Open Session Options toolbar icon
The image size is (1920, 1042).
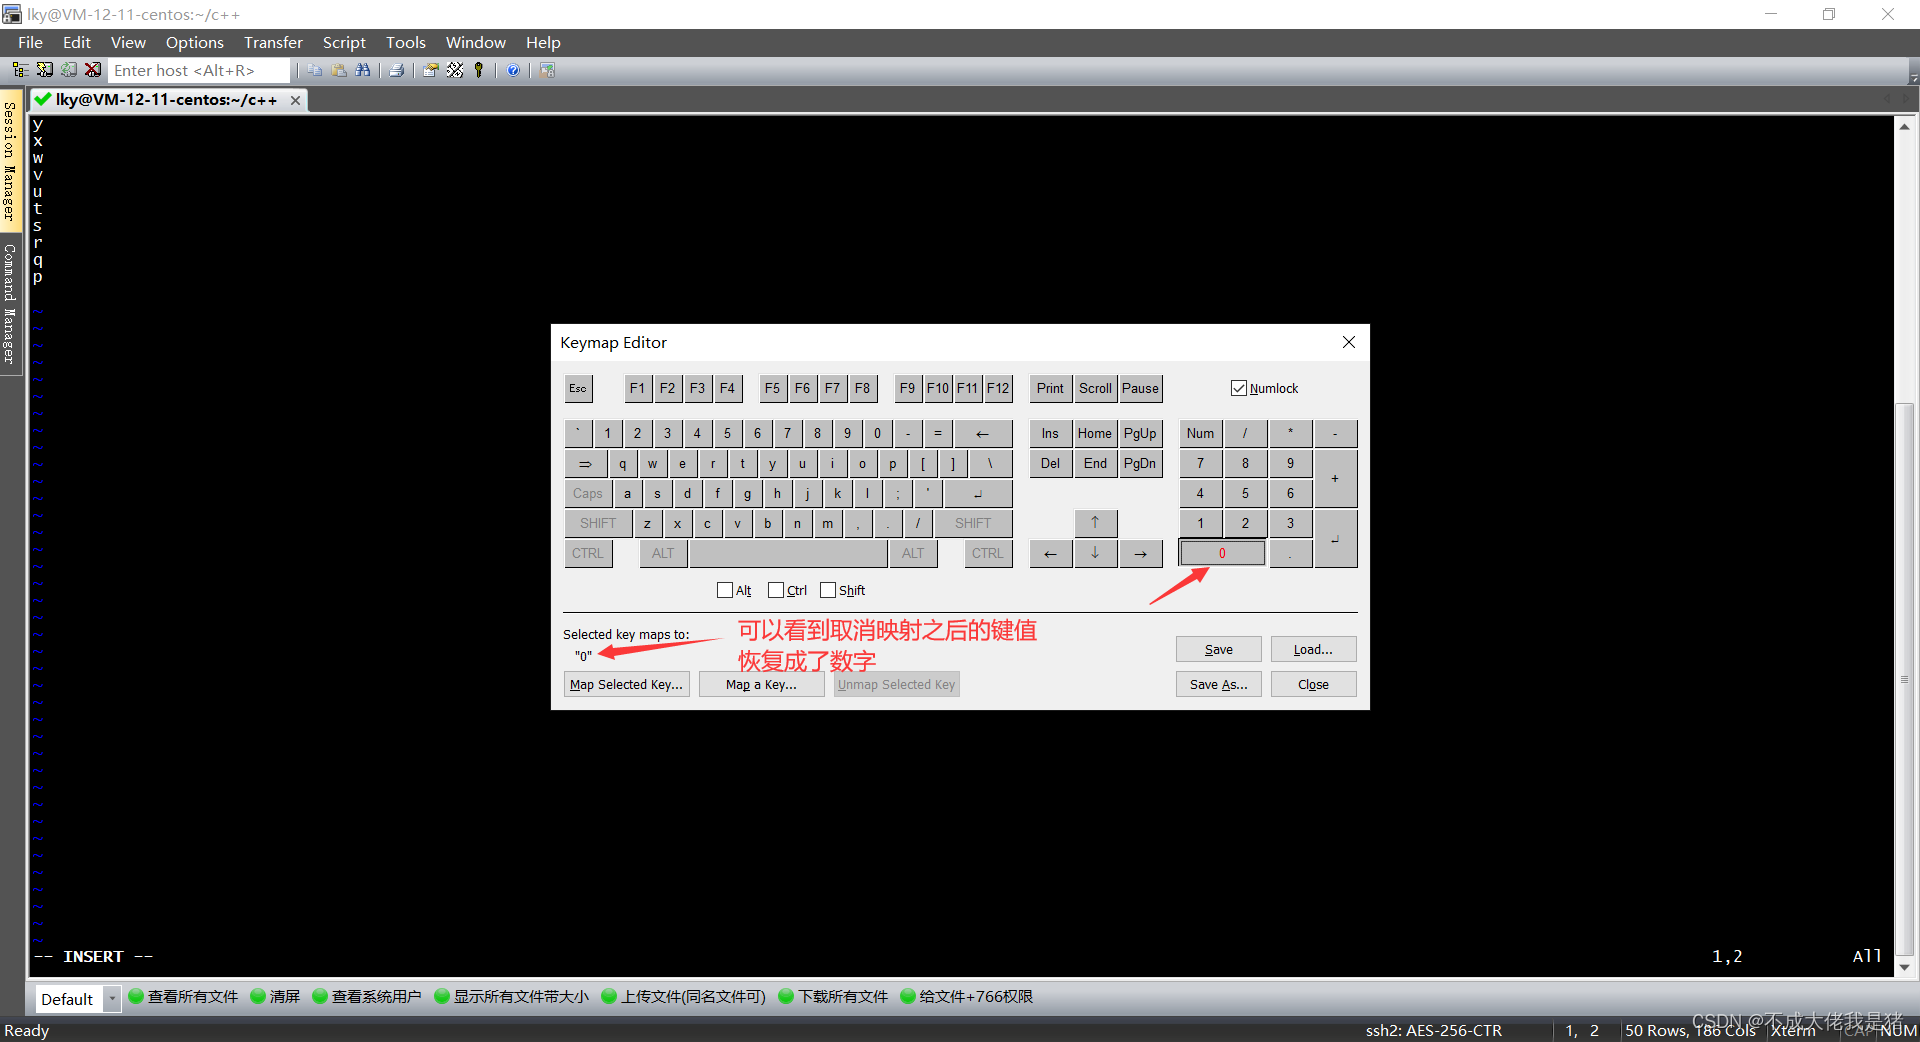[431, 70]
